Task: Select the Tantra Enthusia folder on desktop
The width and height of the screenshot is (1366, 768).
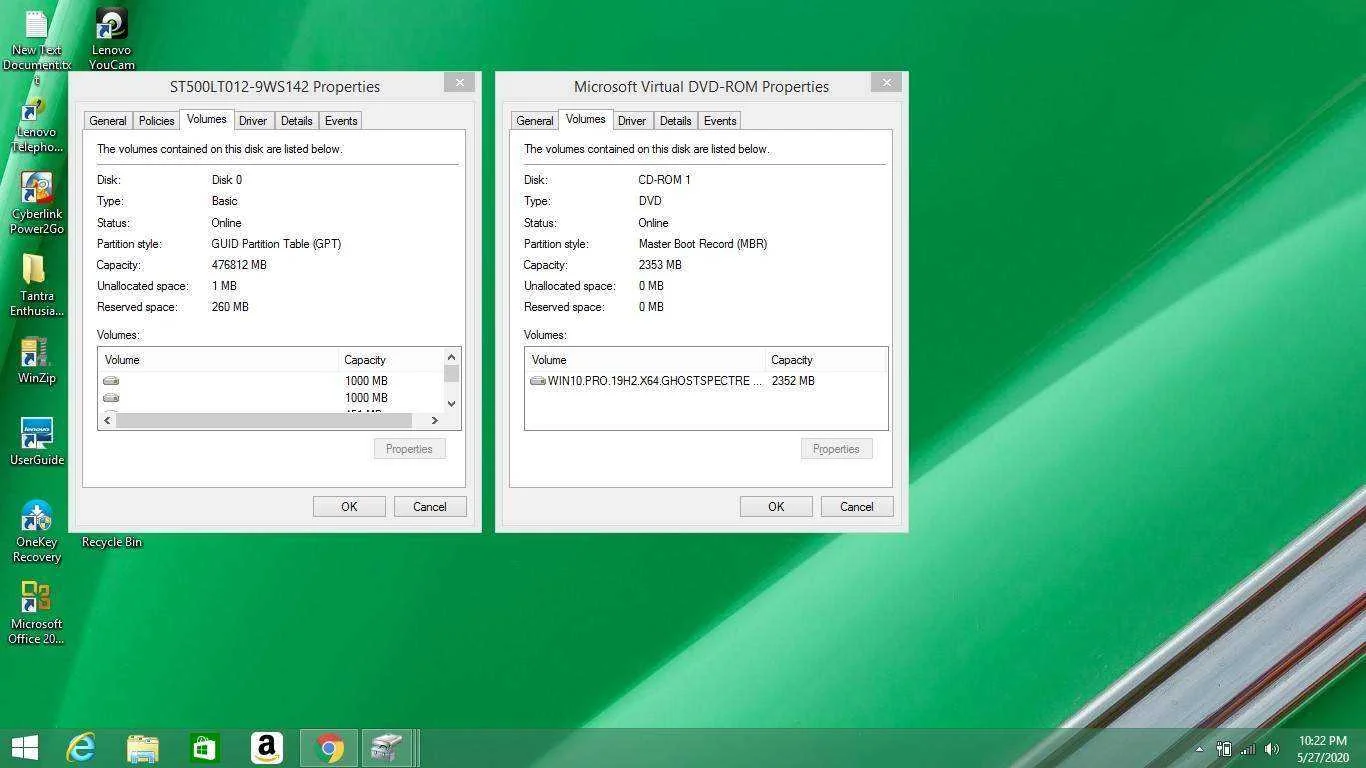Action: point(37,285)
